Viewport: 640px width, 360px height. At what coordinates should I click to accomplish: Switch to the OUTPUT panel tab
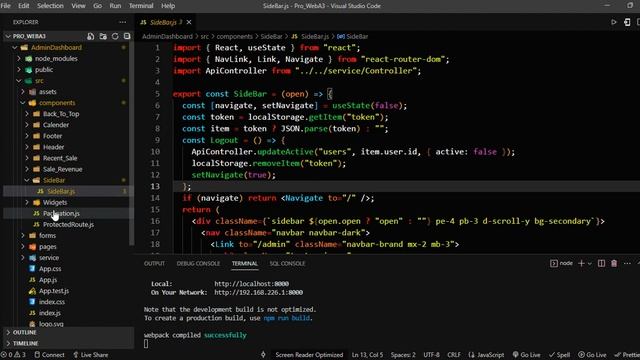coord(154,264)
